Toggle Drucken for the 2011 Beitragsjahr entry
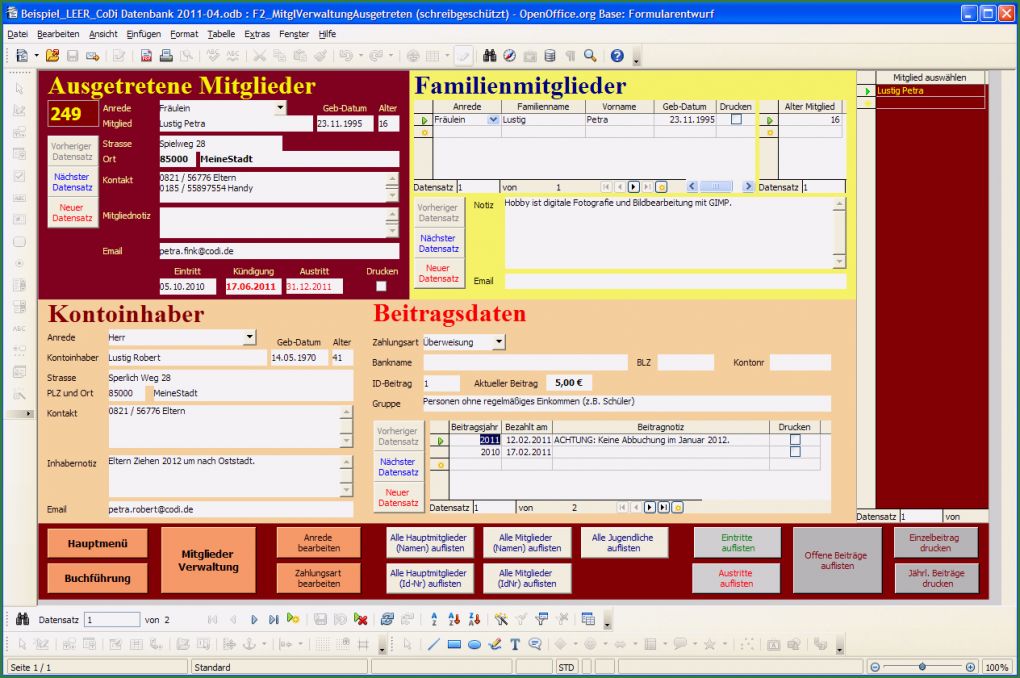Viewport: 1020px width, 678px height. 794,440
